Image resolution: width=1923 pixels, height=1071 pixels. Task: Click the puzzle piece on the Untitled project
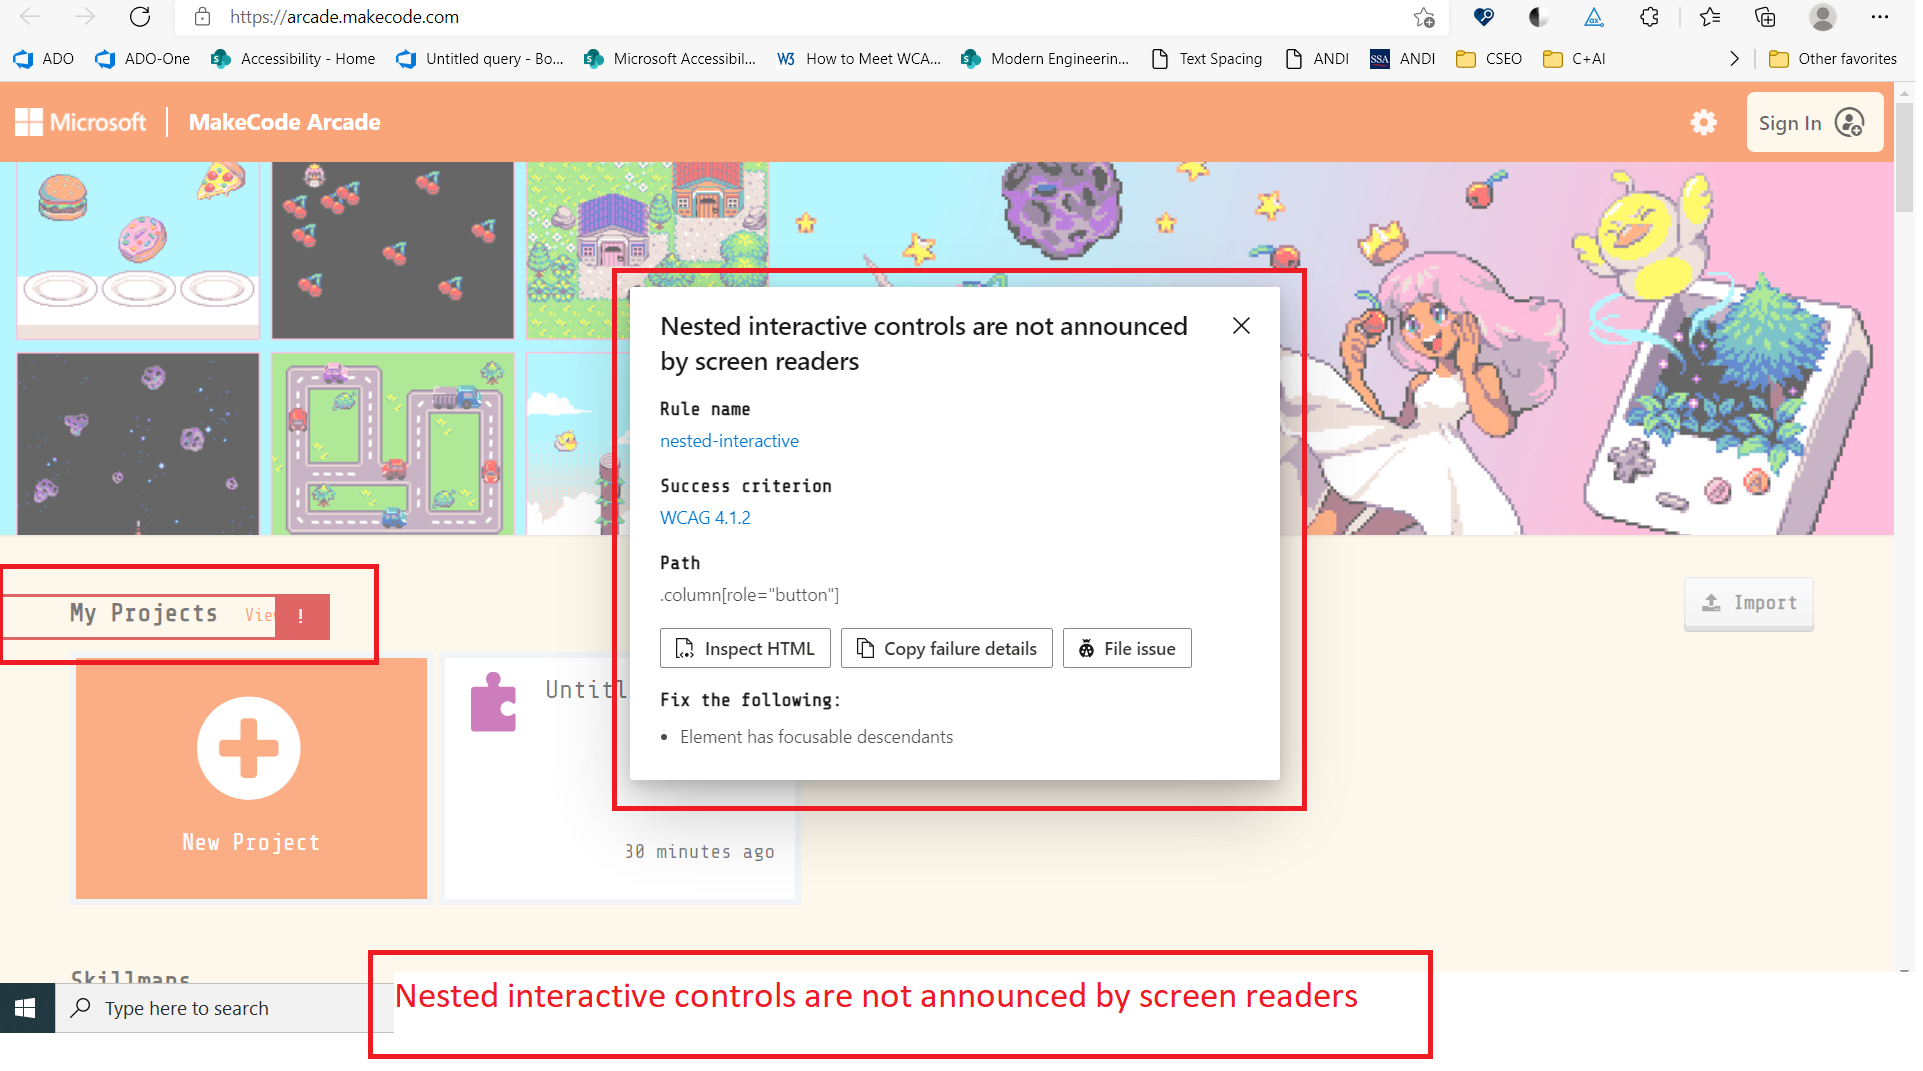coord(494,701)
